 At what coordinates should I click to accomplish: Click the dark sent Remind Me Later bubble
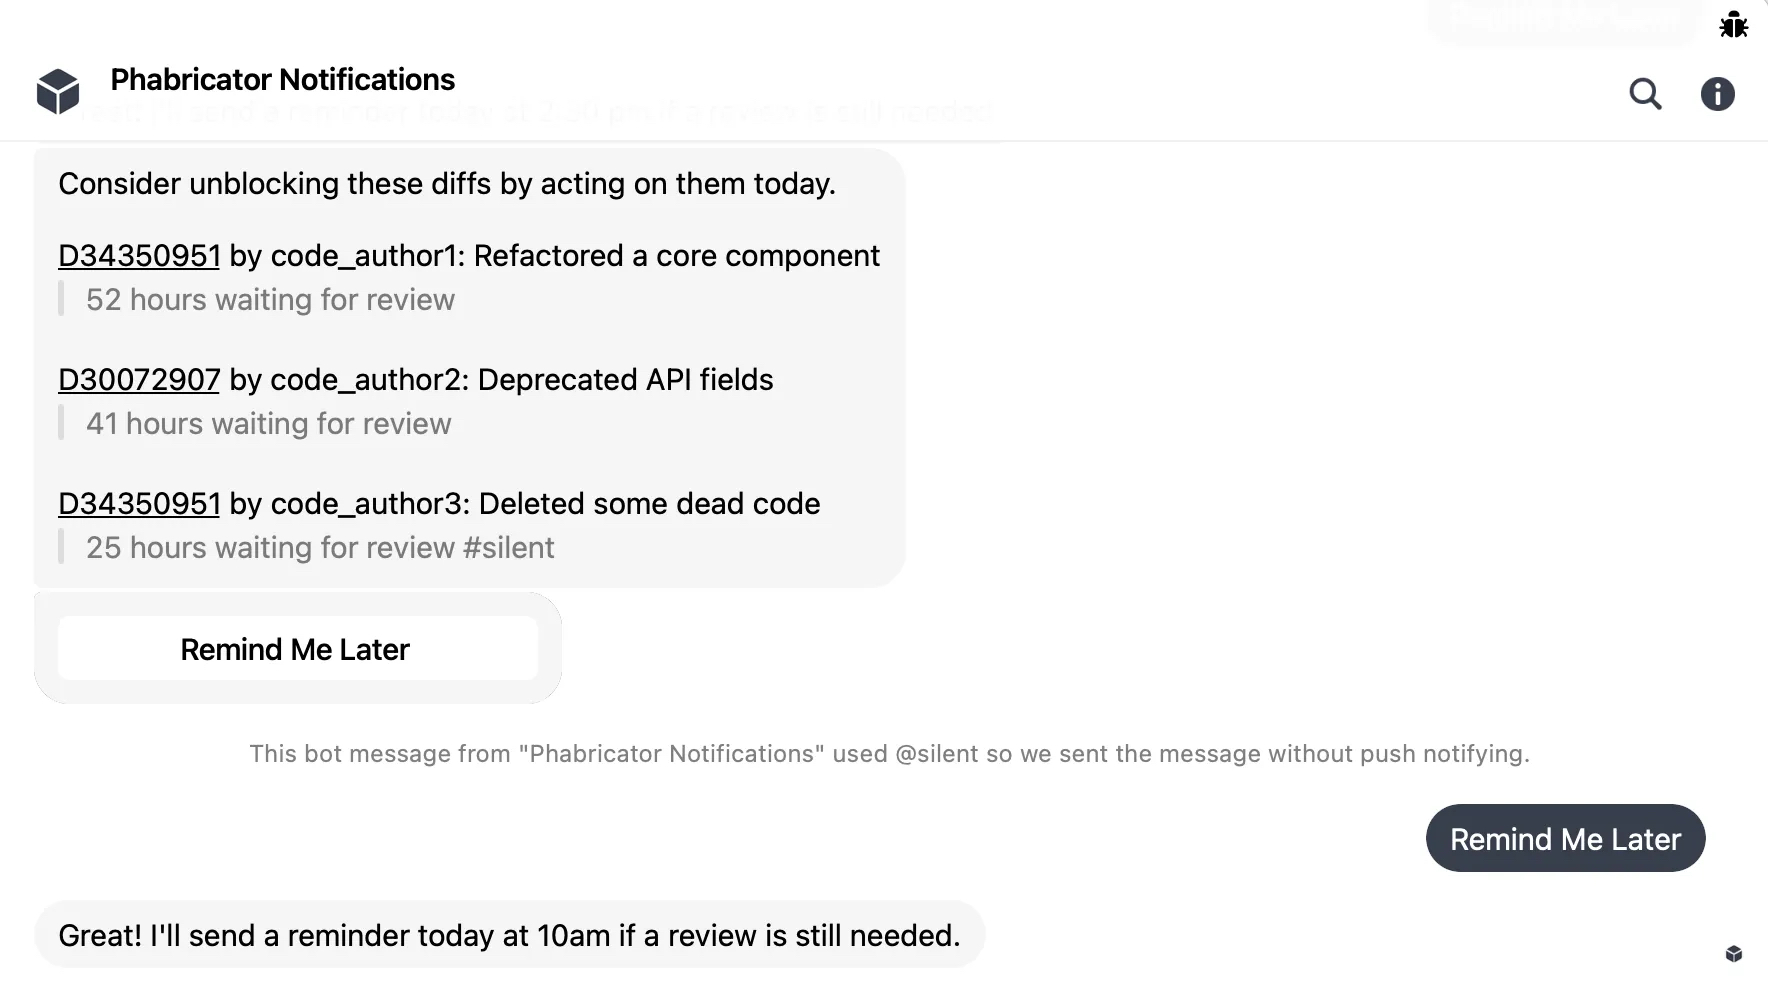1565,838
